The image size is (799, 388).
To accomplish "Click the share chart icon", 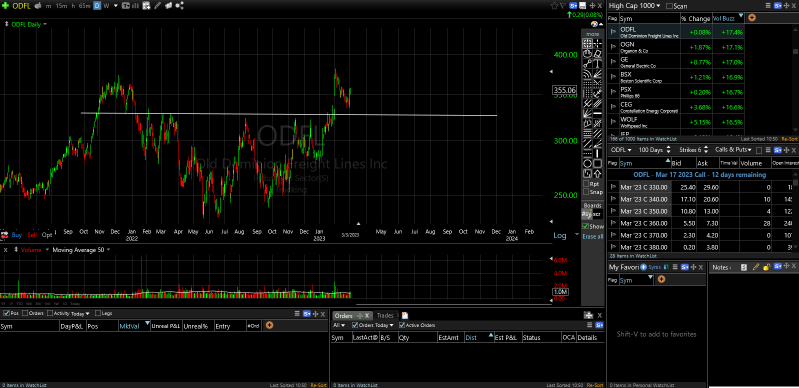I will [x=179, y=6].
